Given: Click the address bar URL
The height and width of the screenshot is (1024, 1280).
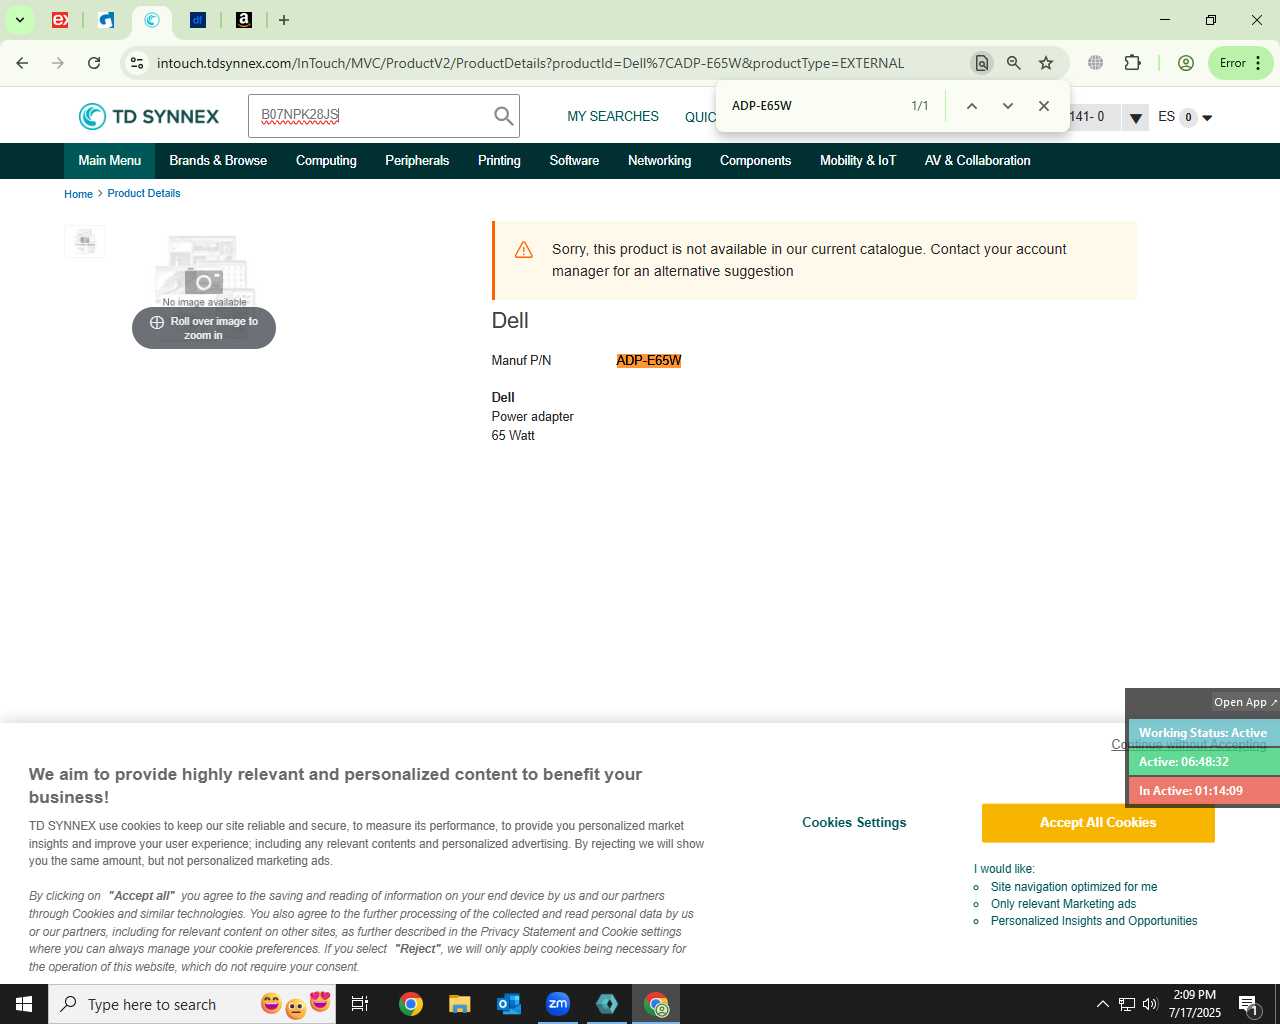Looking at the screenshot, I should click(x=530, y=63).
